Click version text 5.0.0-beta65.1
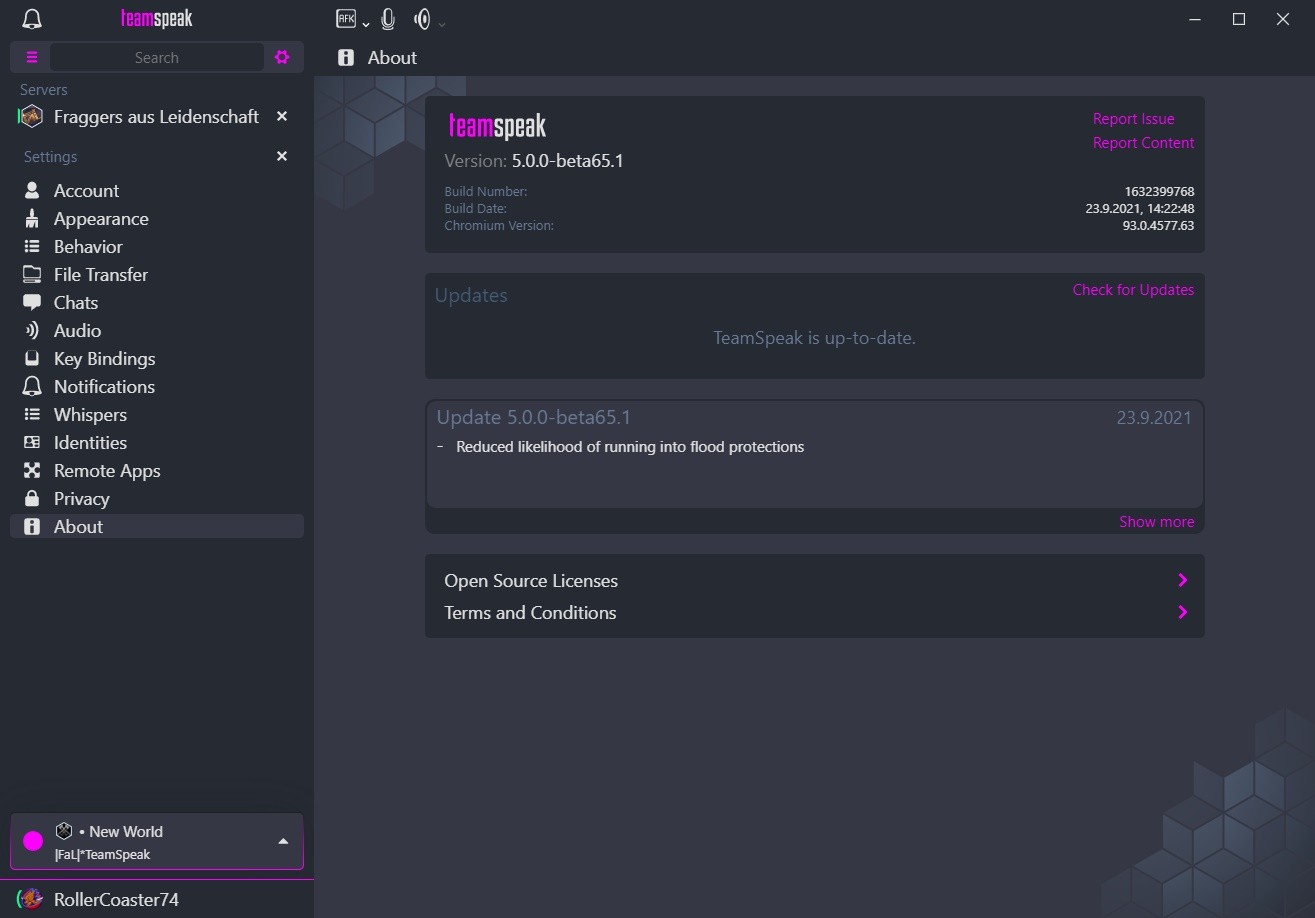The width and height of the screenshot is (1315, 918). pyautogui.click(x=568, y=161)
